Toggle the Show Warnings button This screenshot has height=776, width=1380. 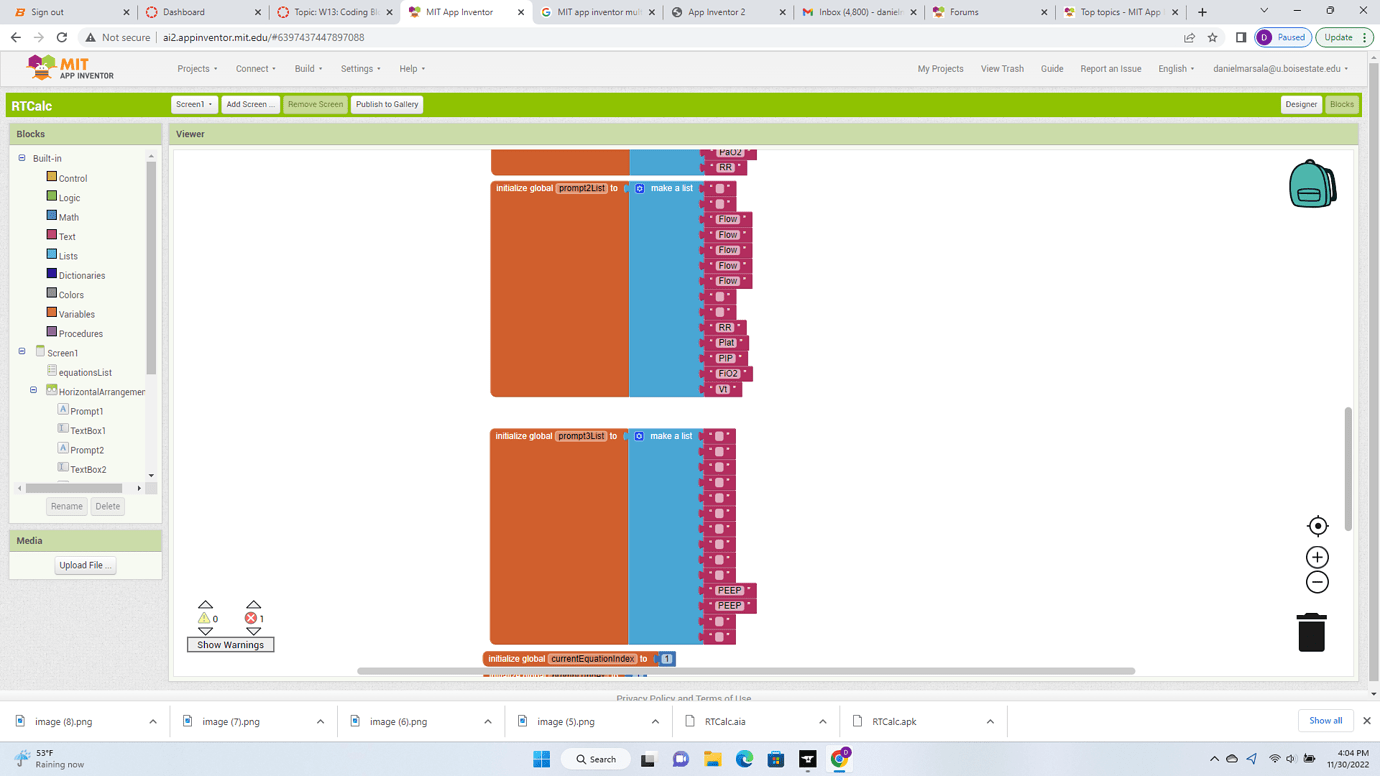(230, 645)
